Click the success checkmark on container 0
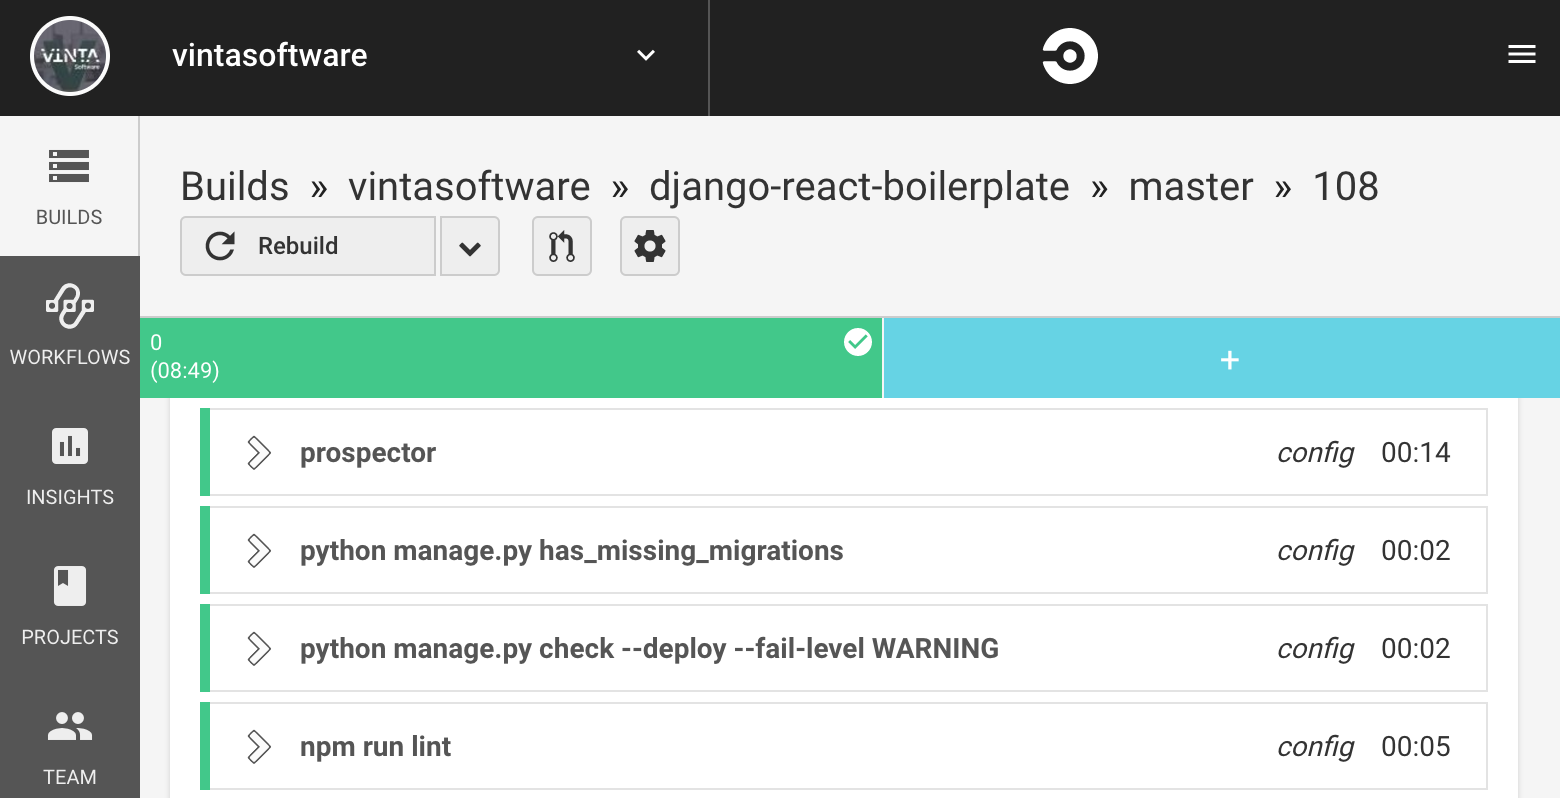Image resolution: width=1560 pixels, height=798 pixels. [x=858, y=342]
